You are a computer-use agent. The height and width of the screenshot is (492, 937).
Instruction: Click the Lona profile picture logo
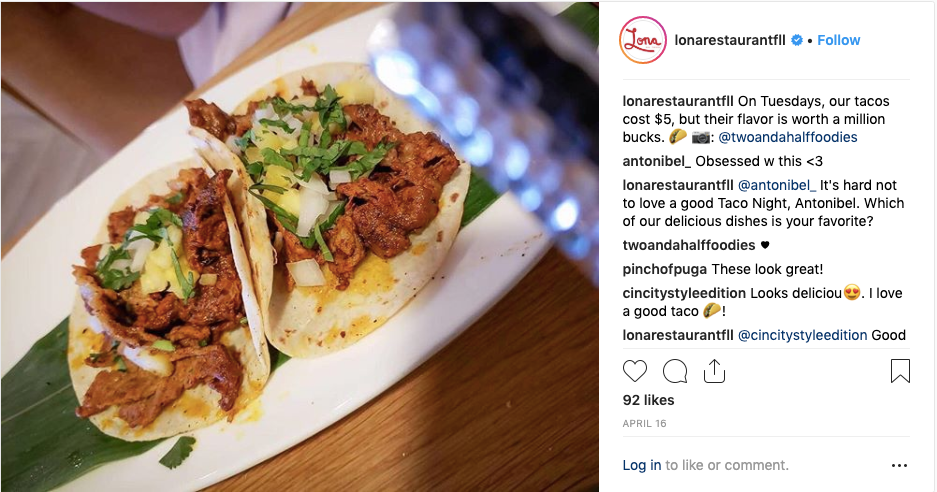[643, 40]
